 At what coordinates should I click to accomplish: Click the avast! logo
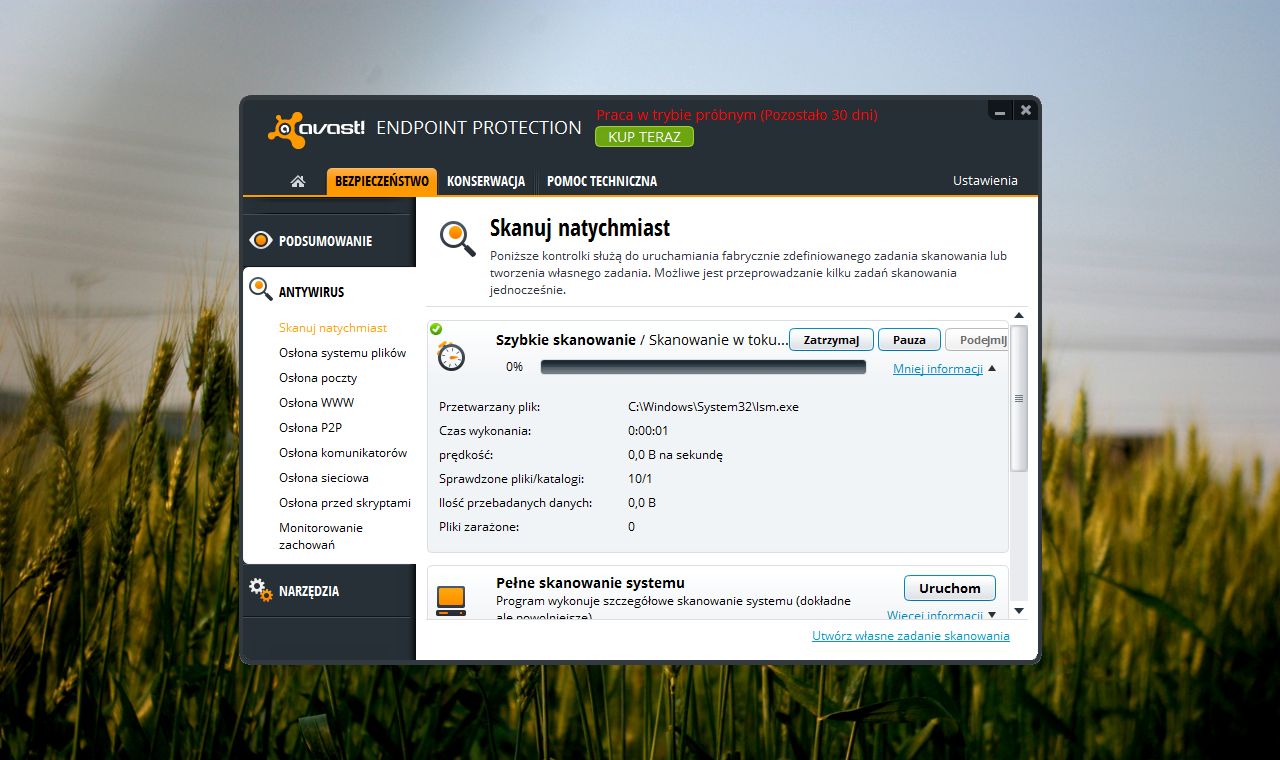coord(316,130)
